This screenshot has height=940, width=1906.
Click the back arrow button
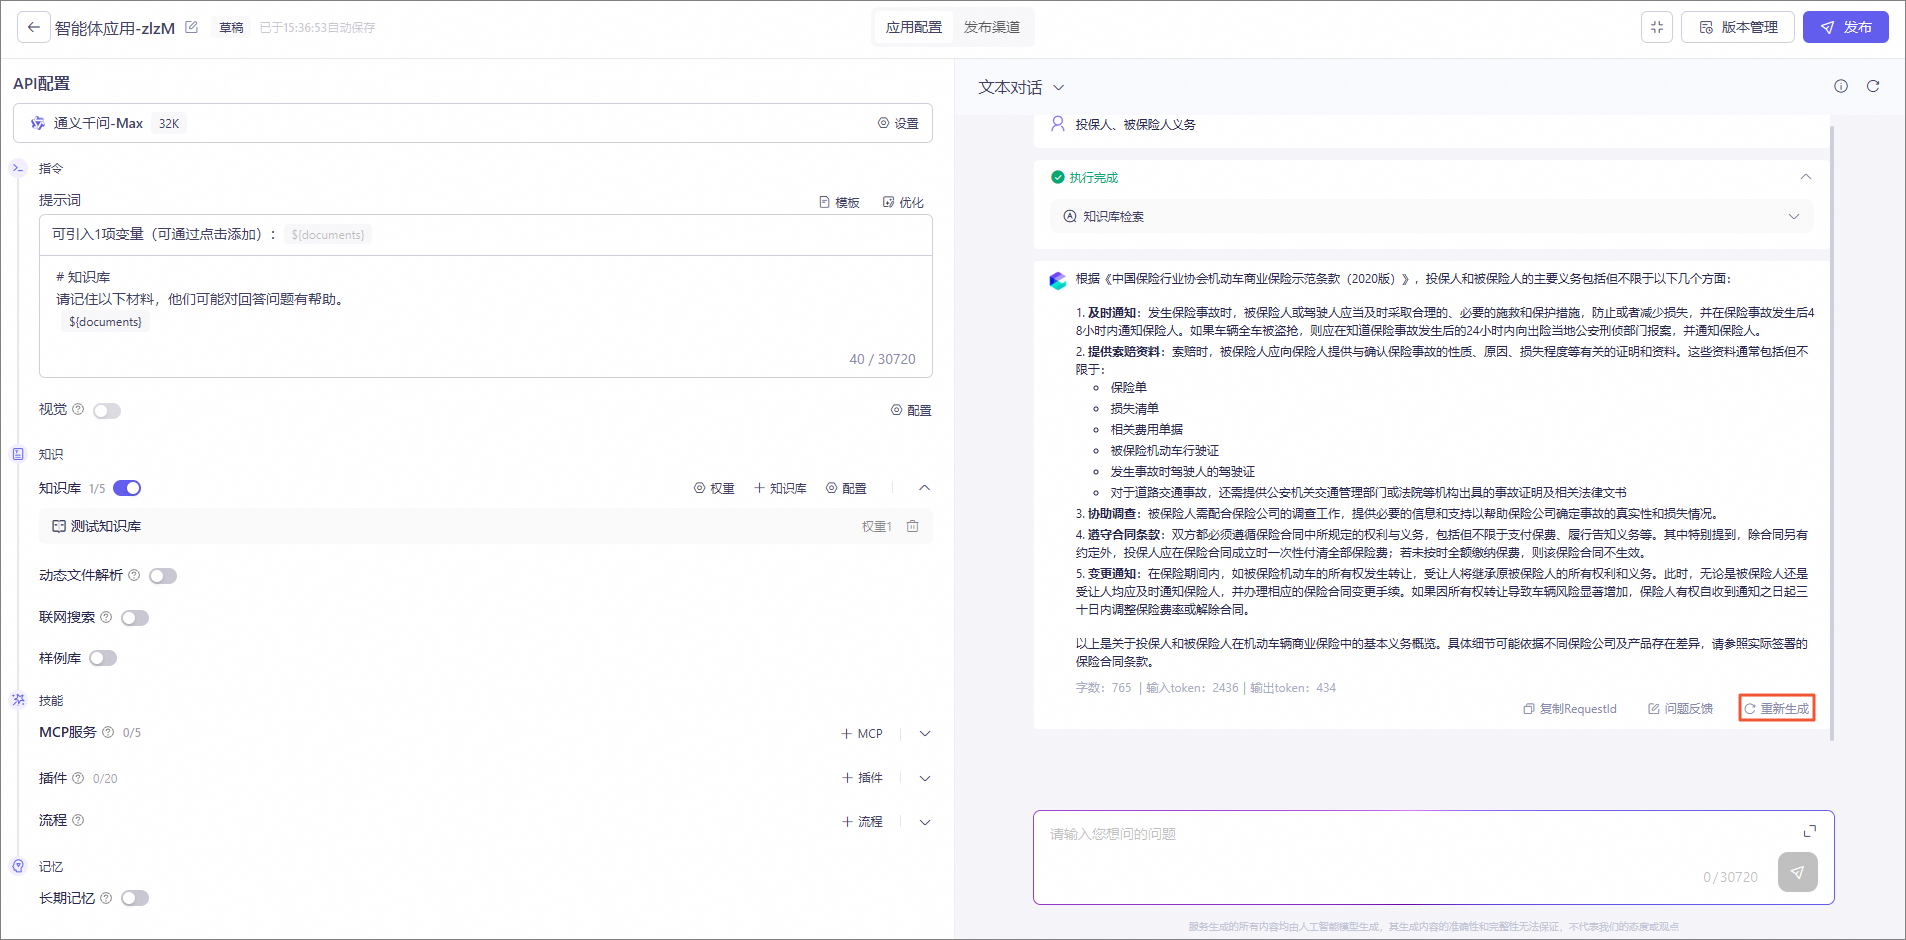pos(34,28)
